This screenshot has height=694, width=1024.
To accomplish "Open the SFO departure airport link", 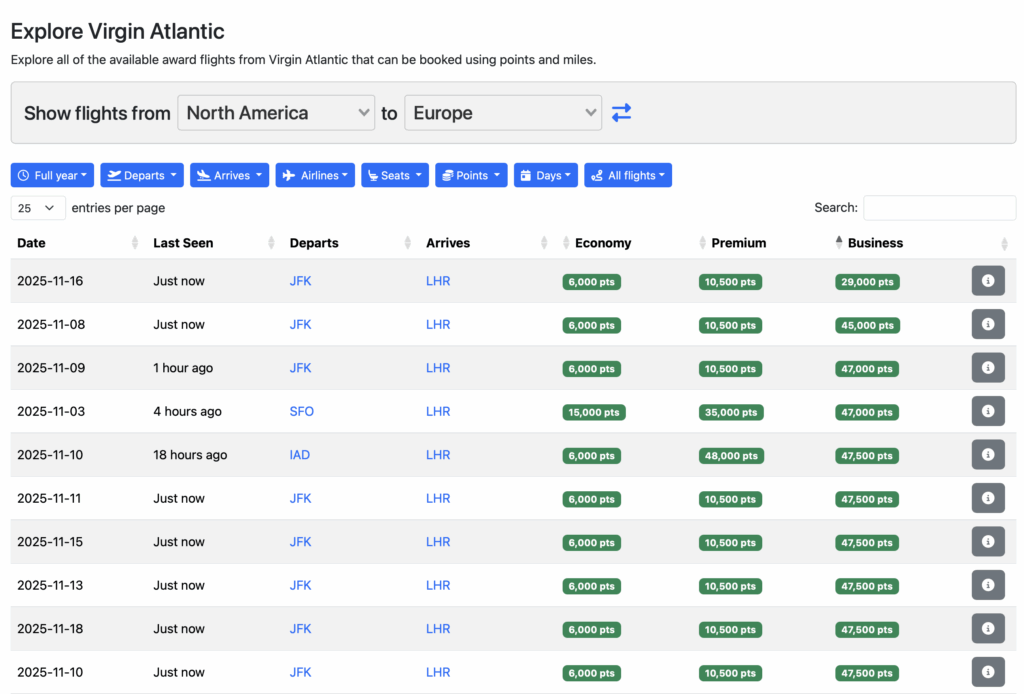I will [301, 411].
